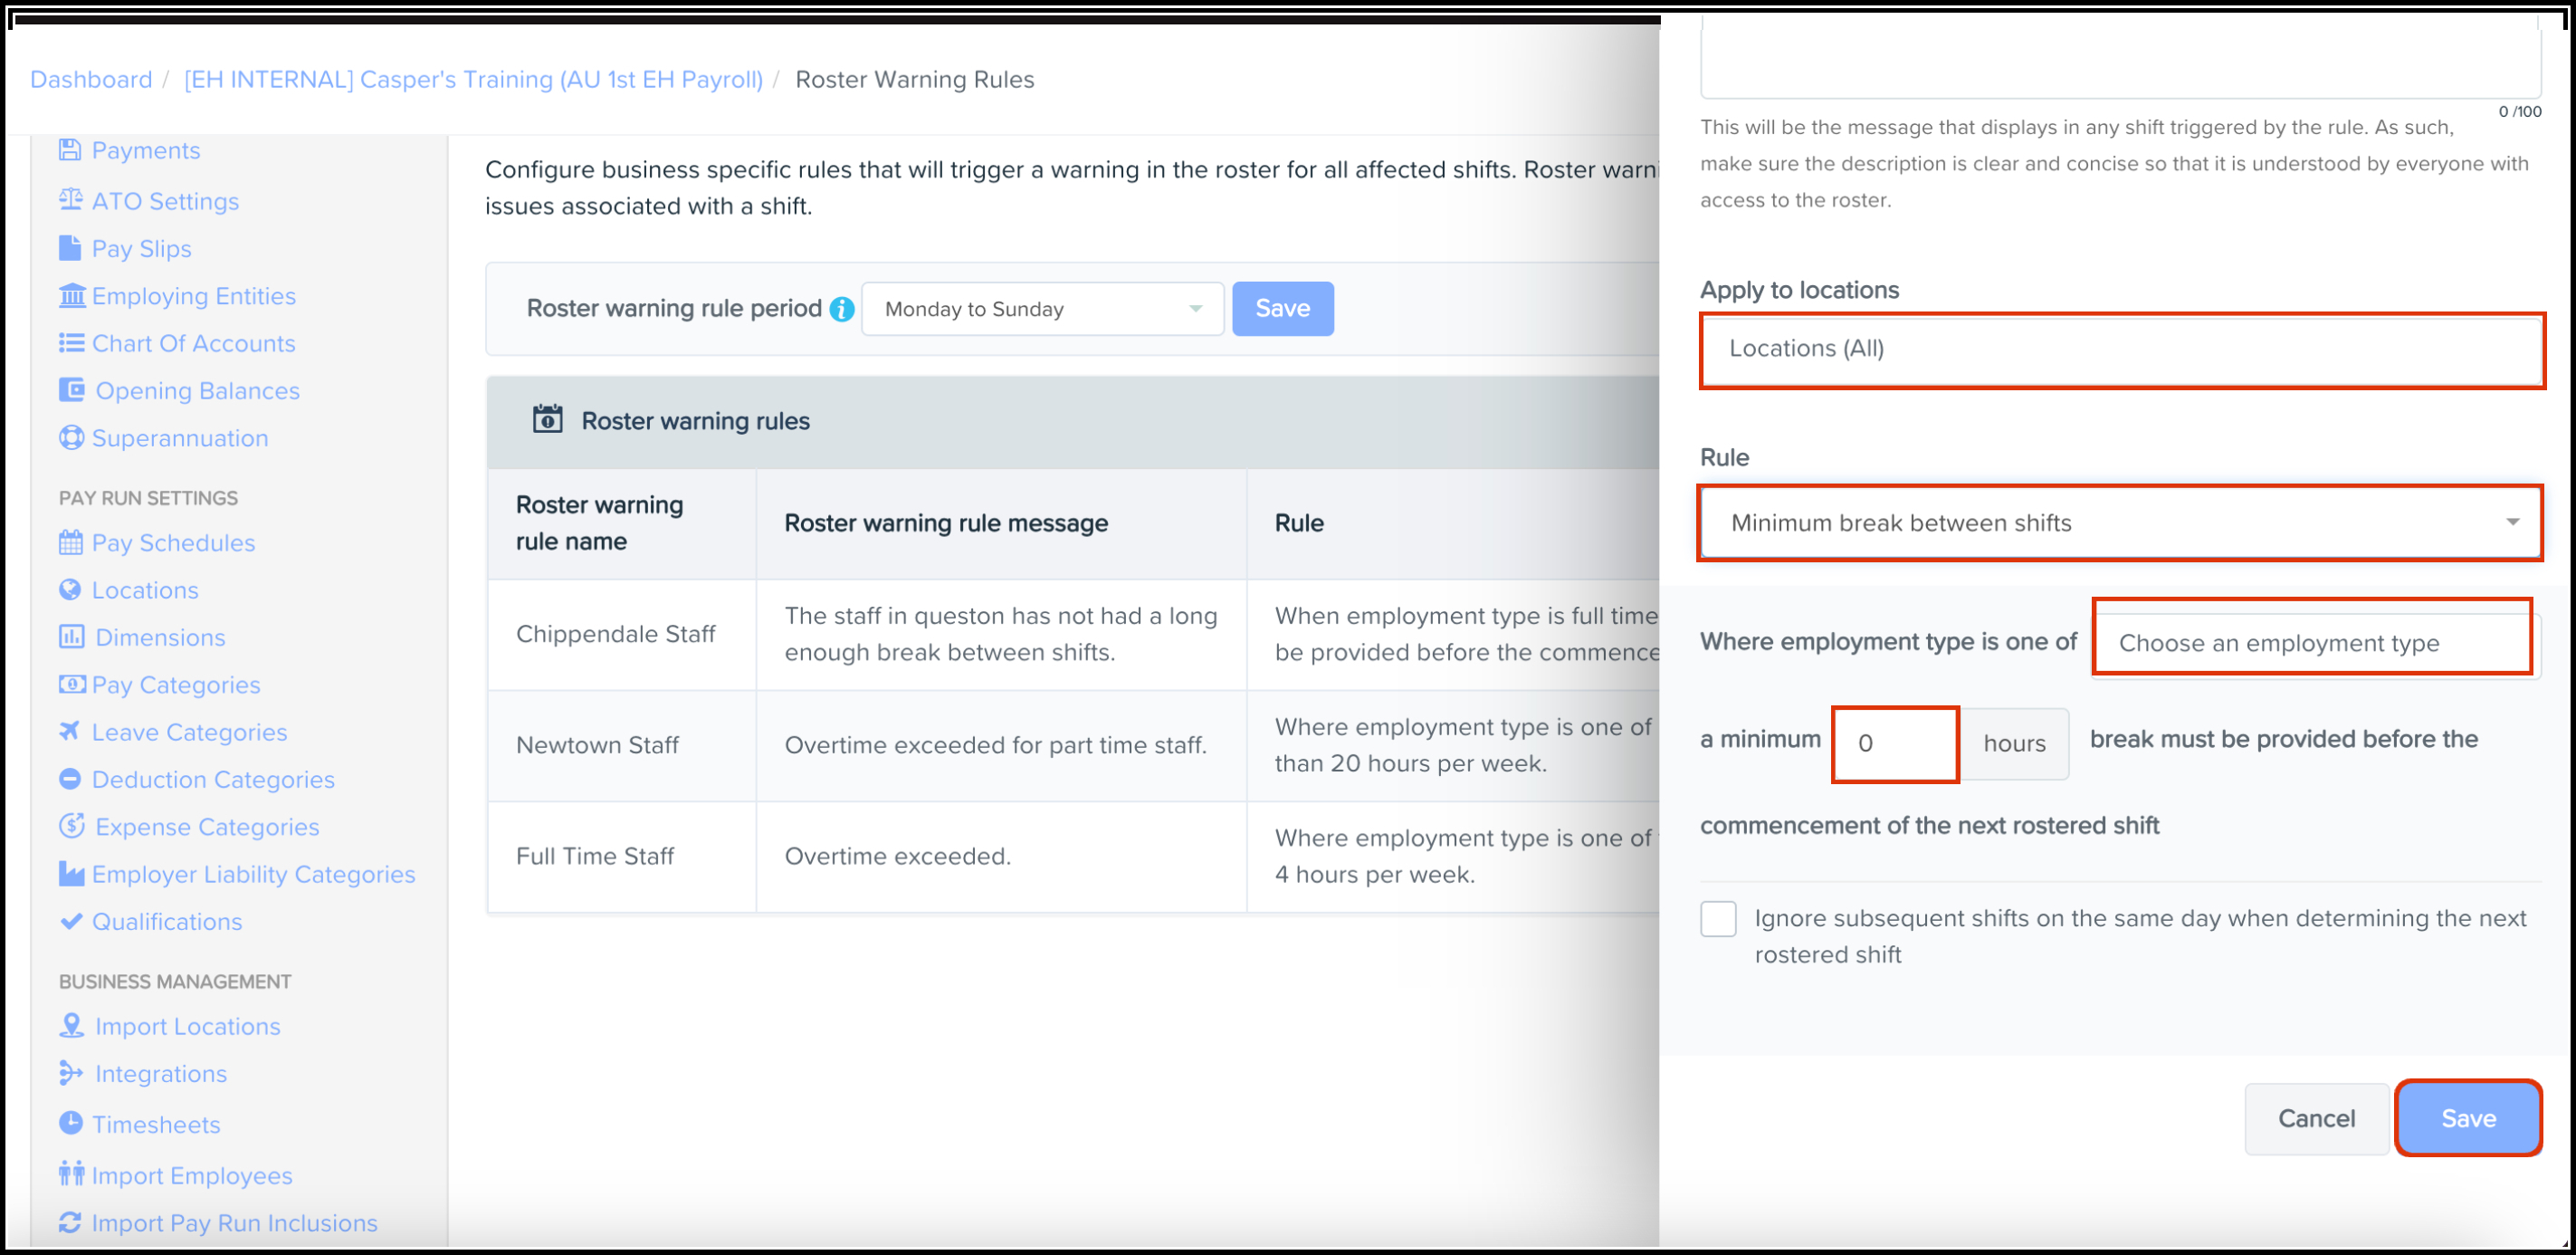Save the new roster warning rule

click(x=2467, y=1118)
